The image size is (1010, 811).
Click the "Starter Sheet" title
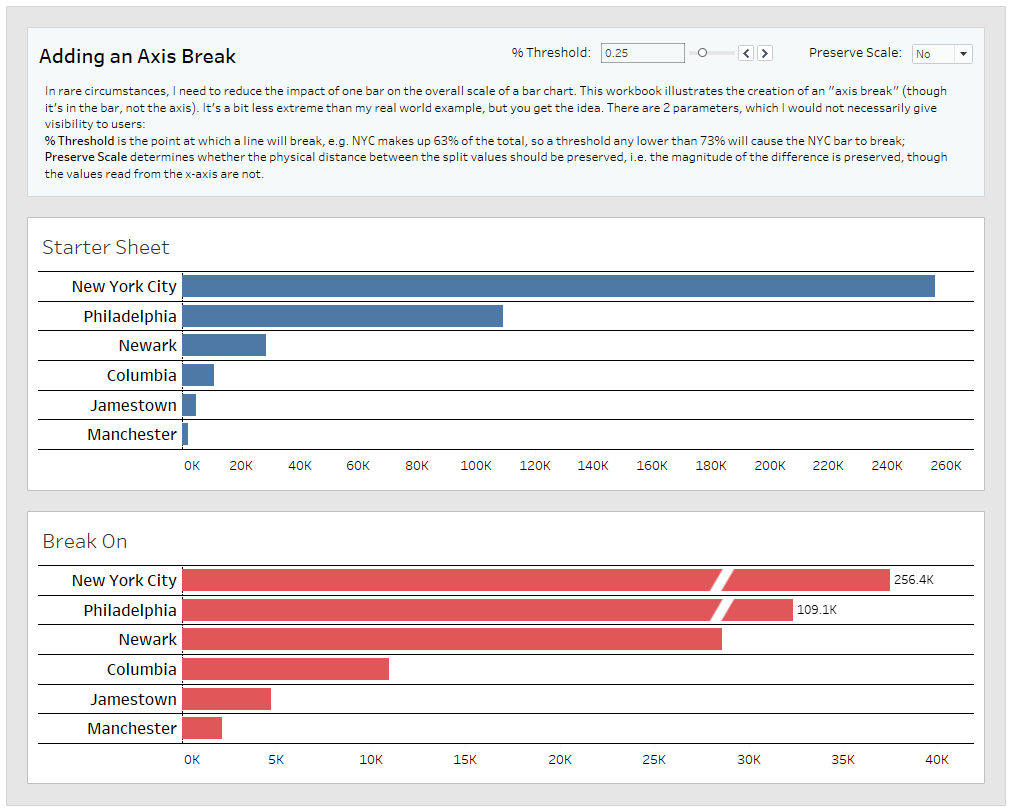click(x=105, y=247)
